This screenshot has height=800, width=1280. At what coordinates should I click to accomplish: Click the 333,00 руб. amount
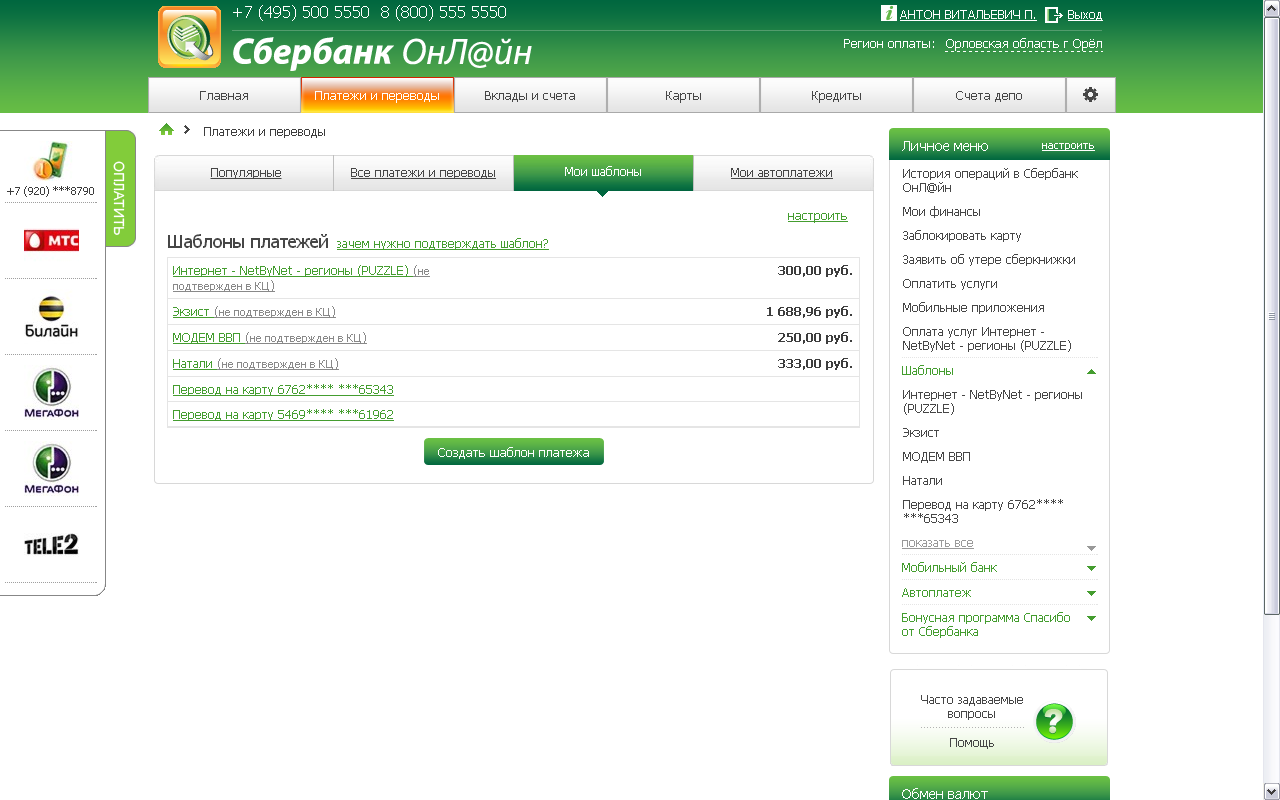[815, 363]
